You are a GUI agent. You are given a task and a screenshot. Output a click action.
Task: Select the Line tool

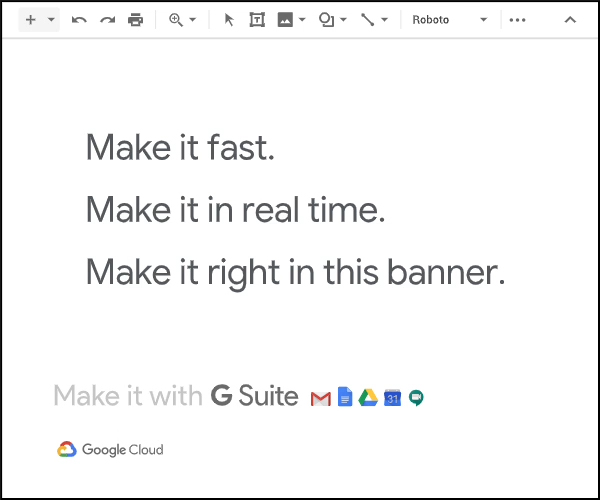[x=368, y=20]
